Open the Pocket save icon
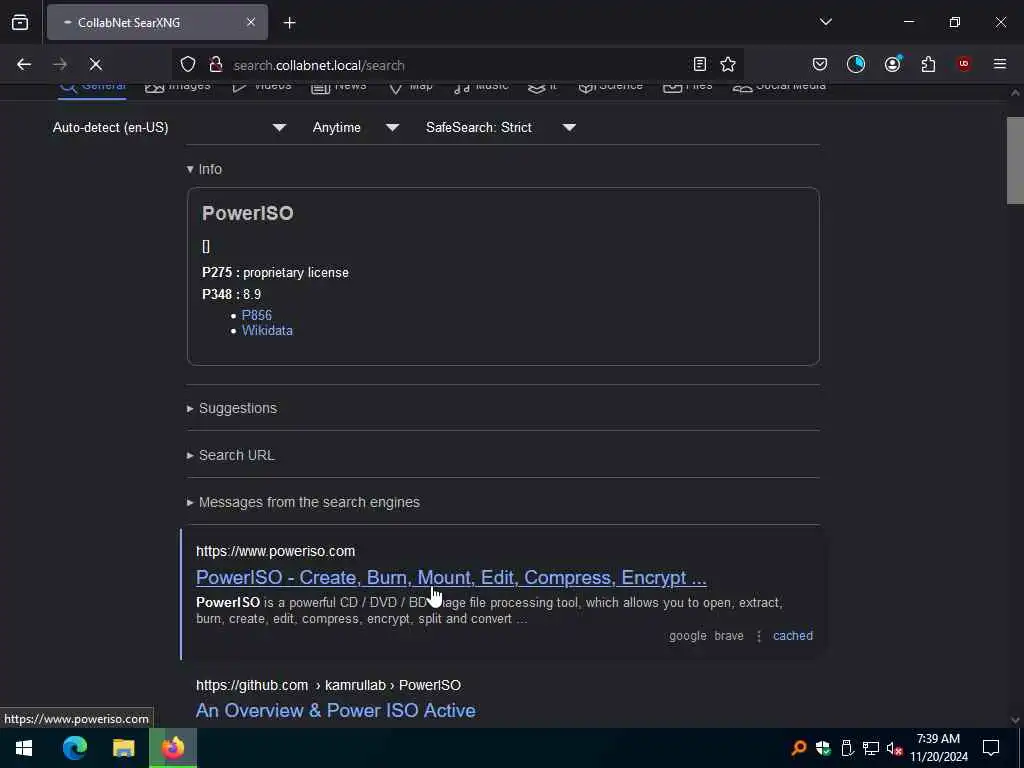The width and height of the screenshot is (1024, 768). (x=820, y=64)
